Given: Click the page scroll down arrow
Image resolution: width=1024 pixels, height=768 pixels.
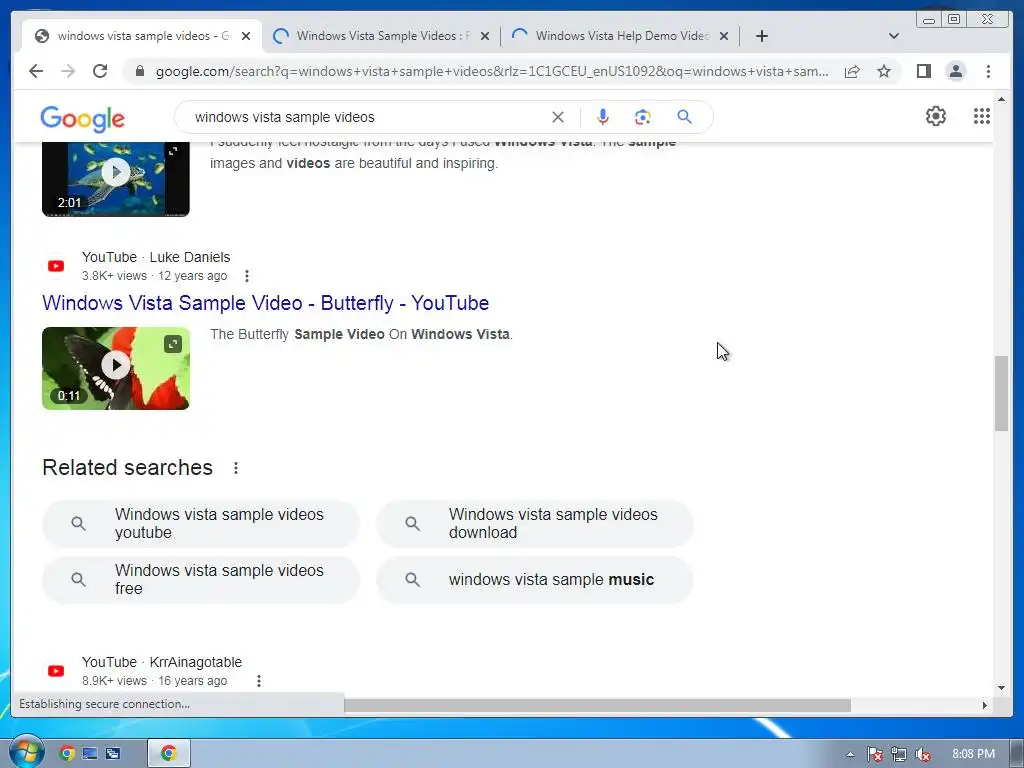Looking at the screenshot, I should click(1001, 688).
